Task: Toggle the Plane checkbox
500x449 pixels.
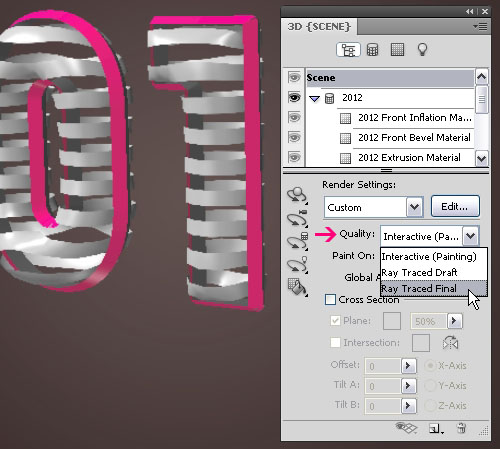Action: [x=335, y=321]
